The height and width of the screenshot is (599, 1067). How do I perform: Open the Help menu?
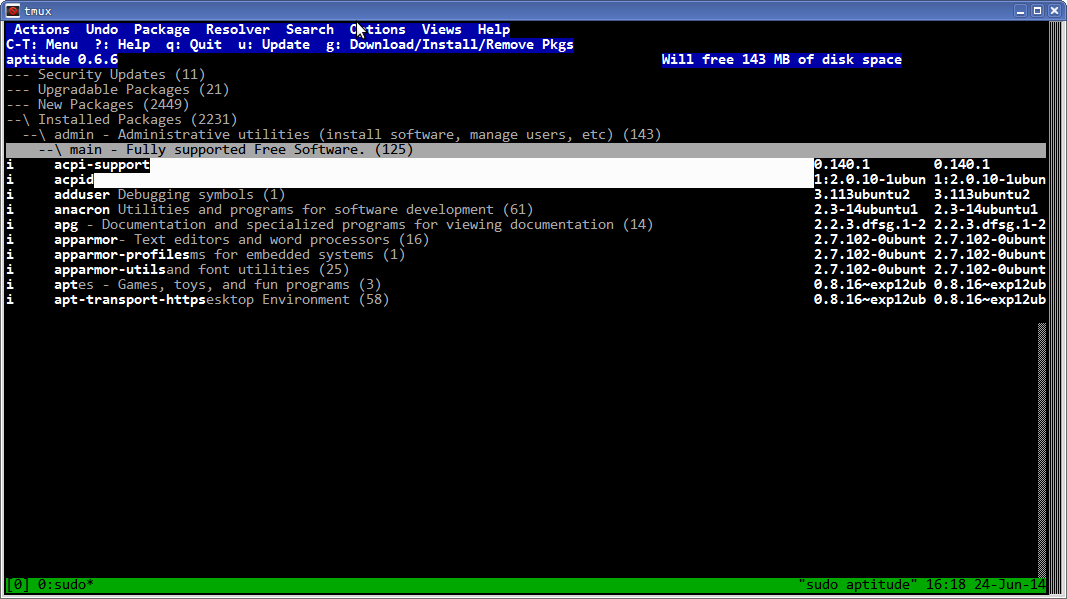click(493, 29)
